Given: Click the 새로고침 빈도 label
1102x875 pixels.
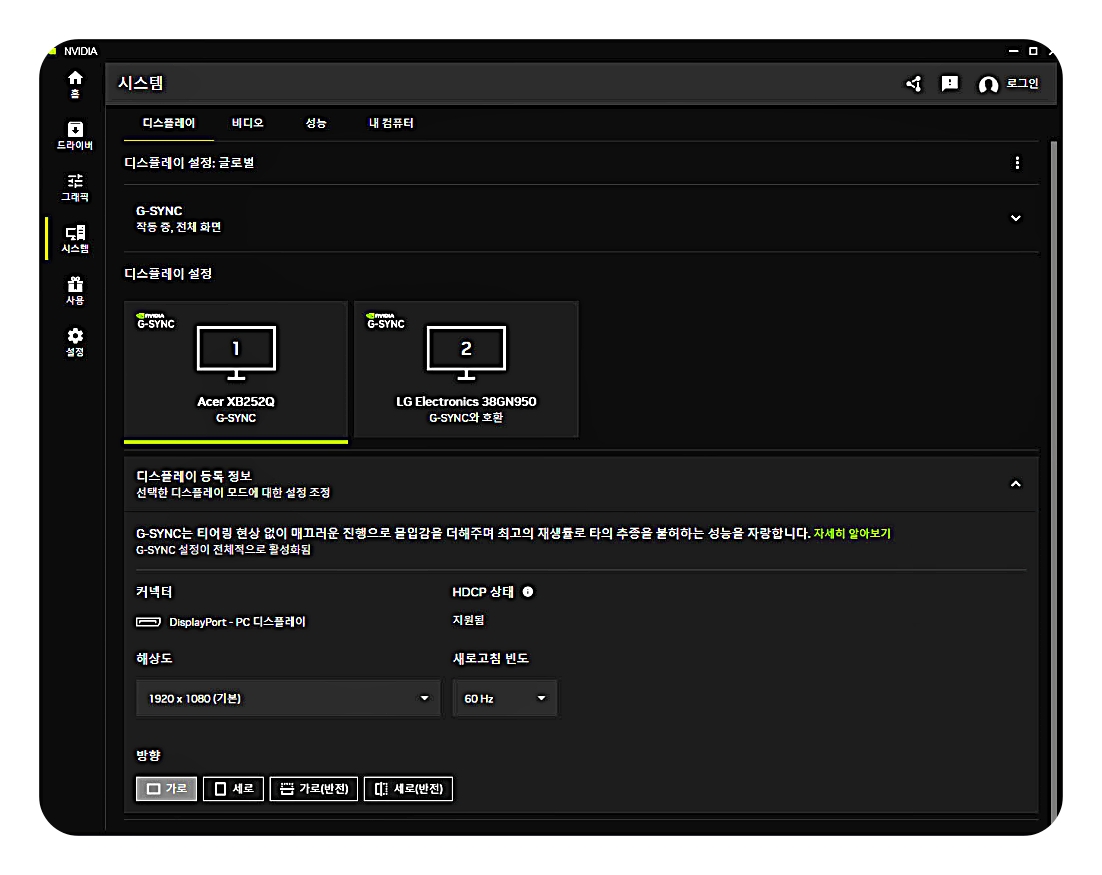Looking at the screenshot, I should click(x=491, y=659).
